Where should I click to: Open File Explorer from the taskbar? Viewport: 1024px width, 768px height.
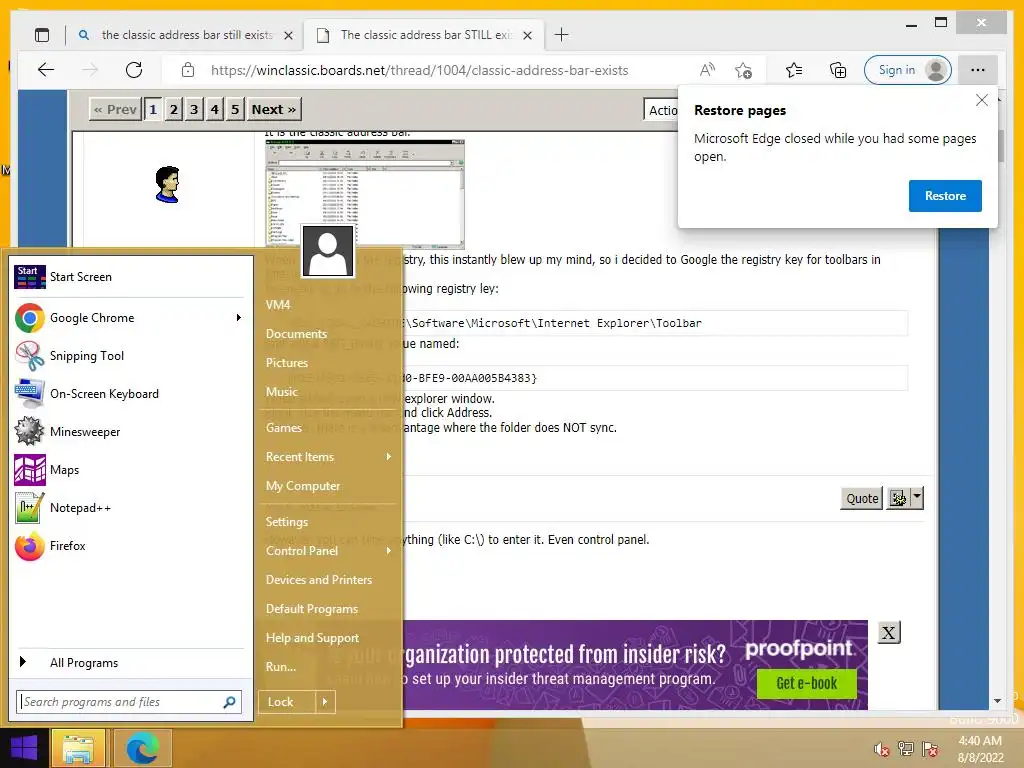78,748
